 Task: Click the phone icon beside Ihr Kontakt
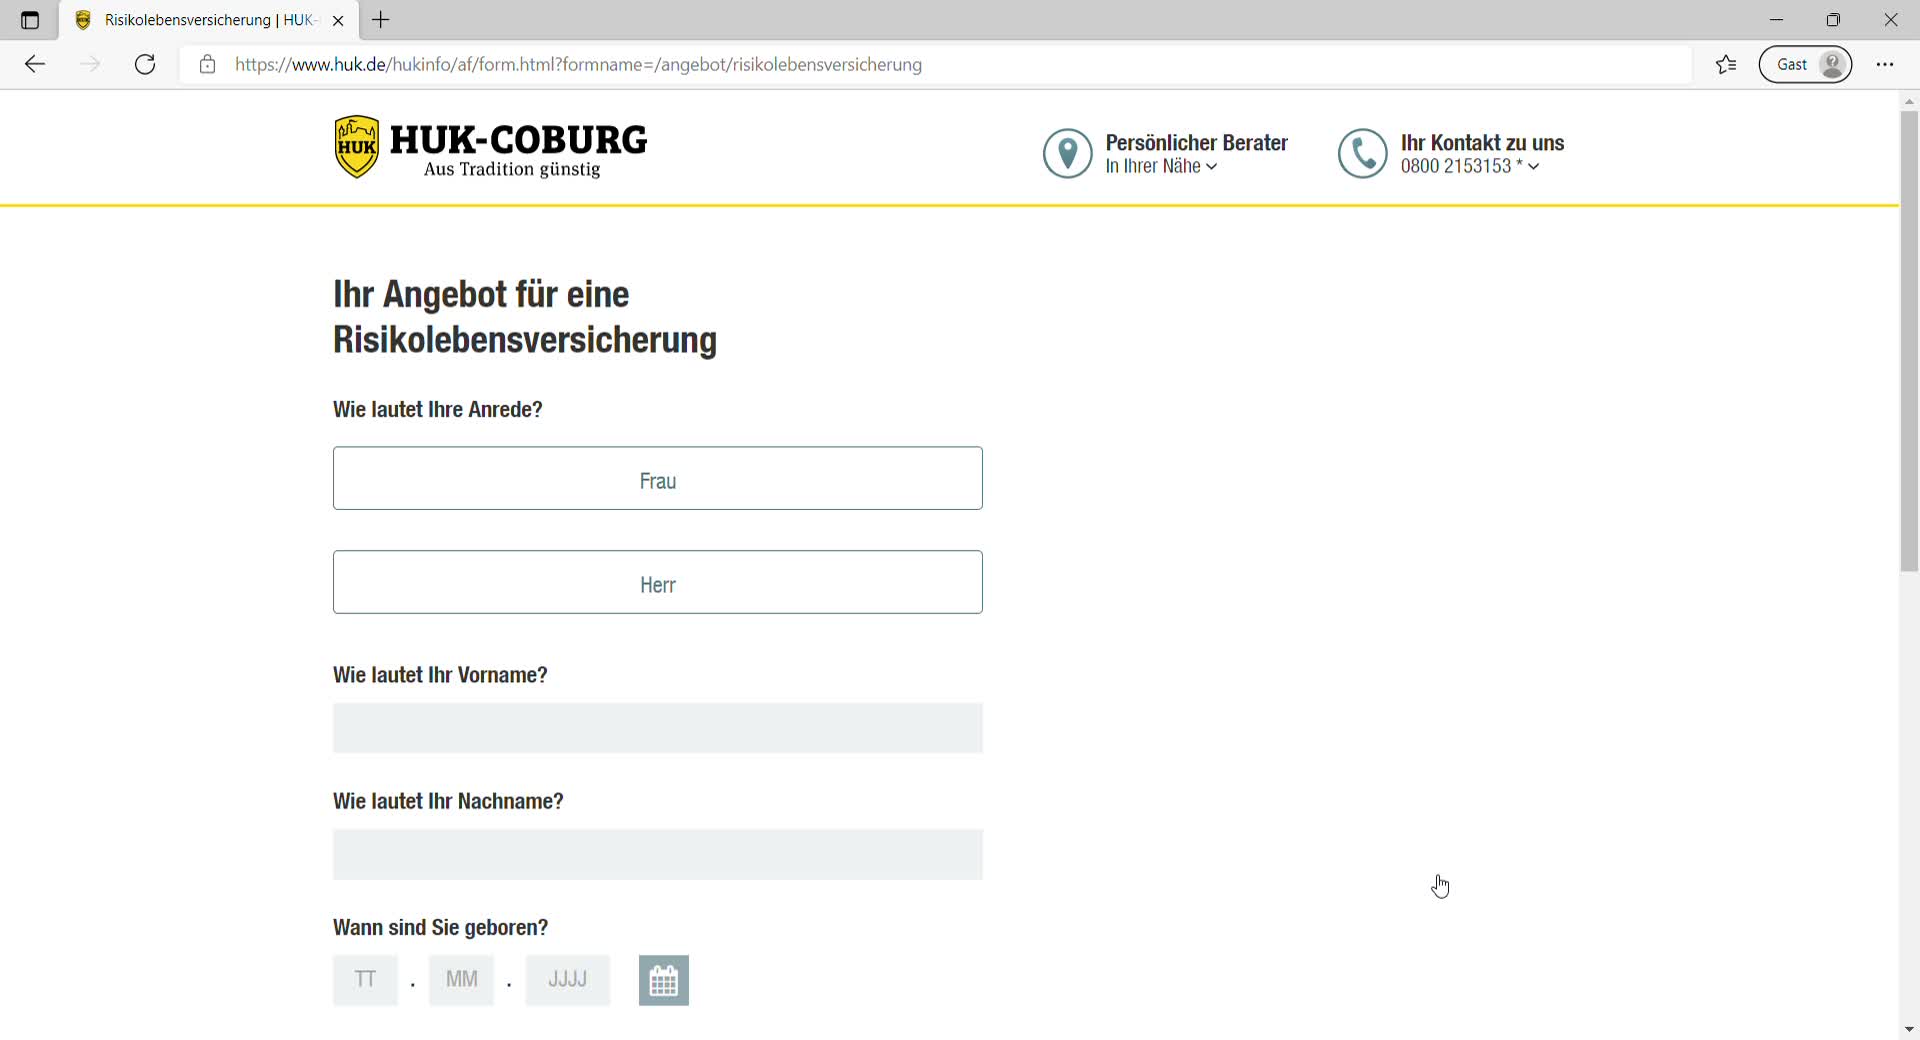[1362, 153]
